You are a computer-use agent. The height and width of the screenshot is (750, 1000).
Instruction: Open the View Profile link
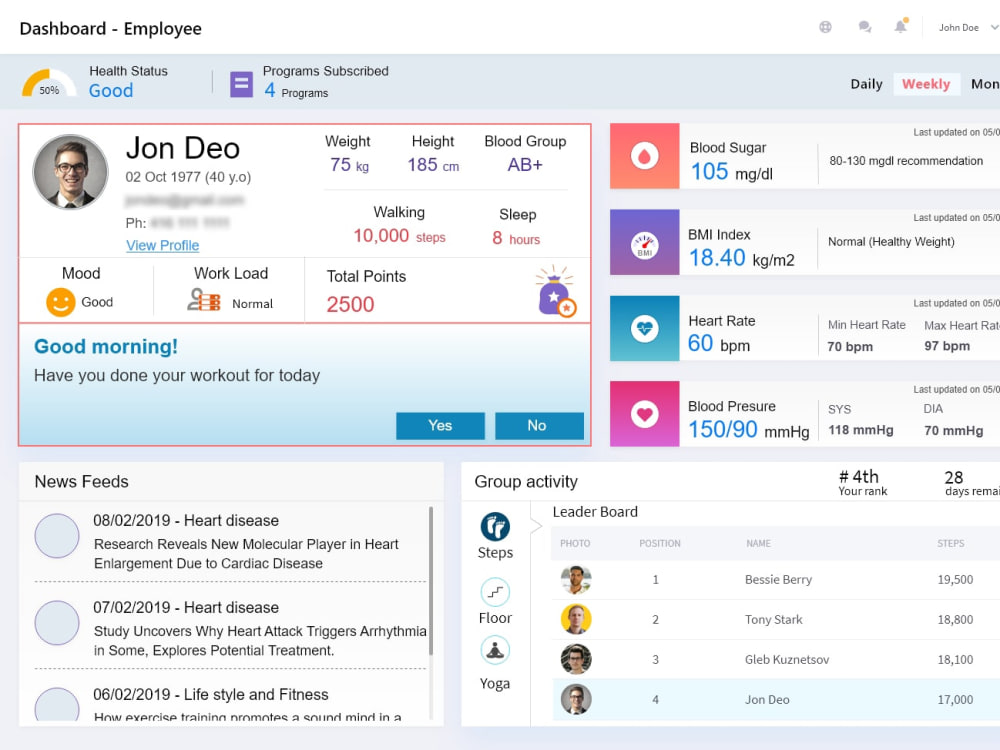point(163,246)
